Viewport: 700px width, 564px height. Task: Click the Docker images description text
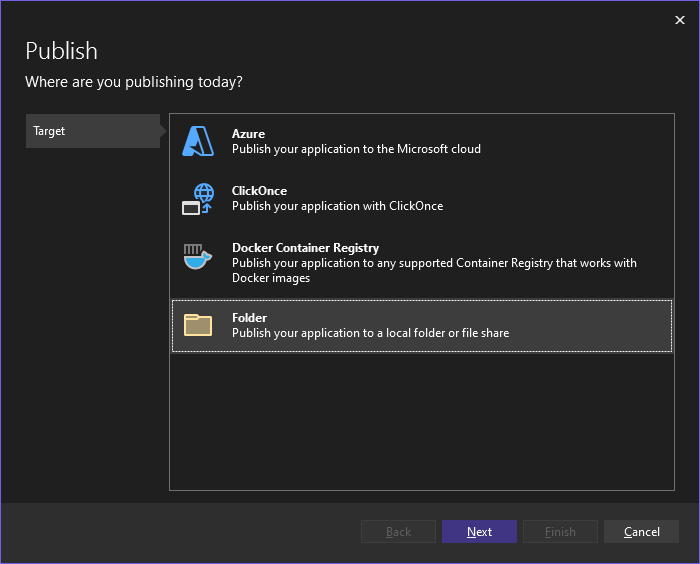pos(434,270)
